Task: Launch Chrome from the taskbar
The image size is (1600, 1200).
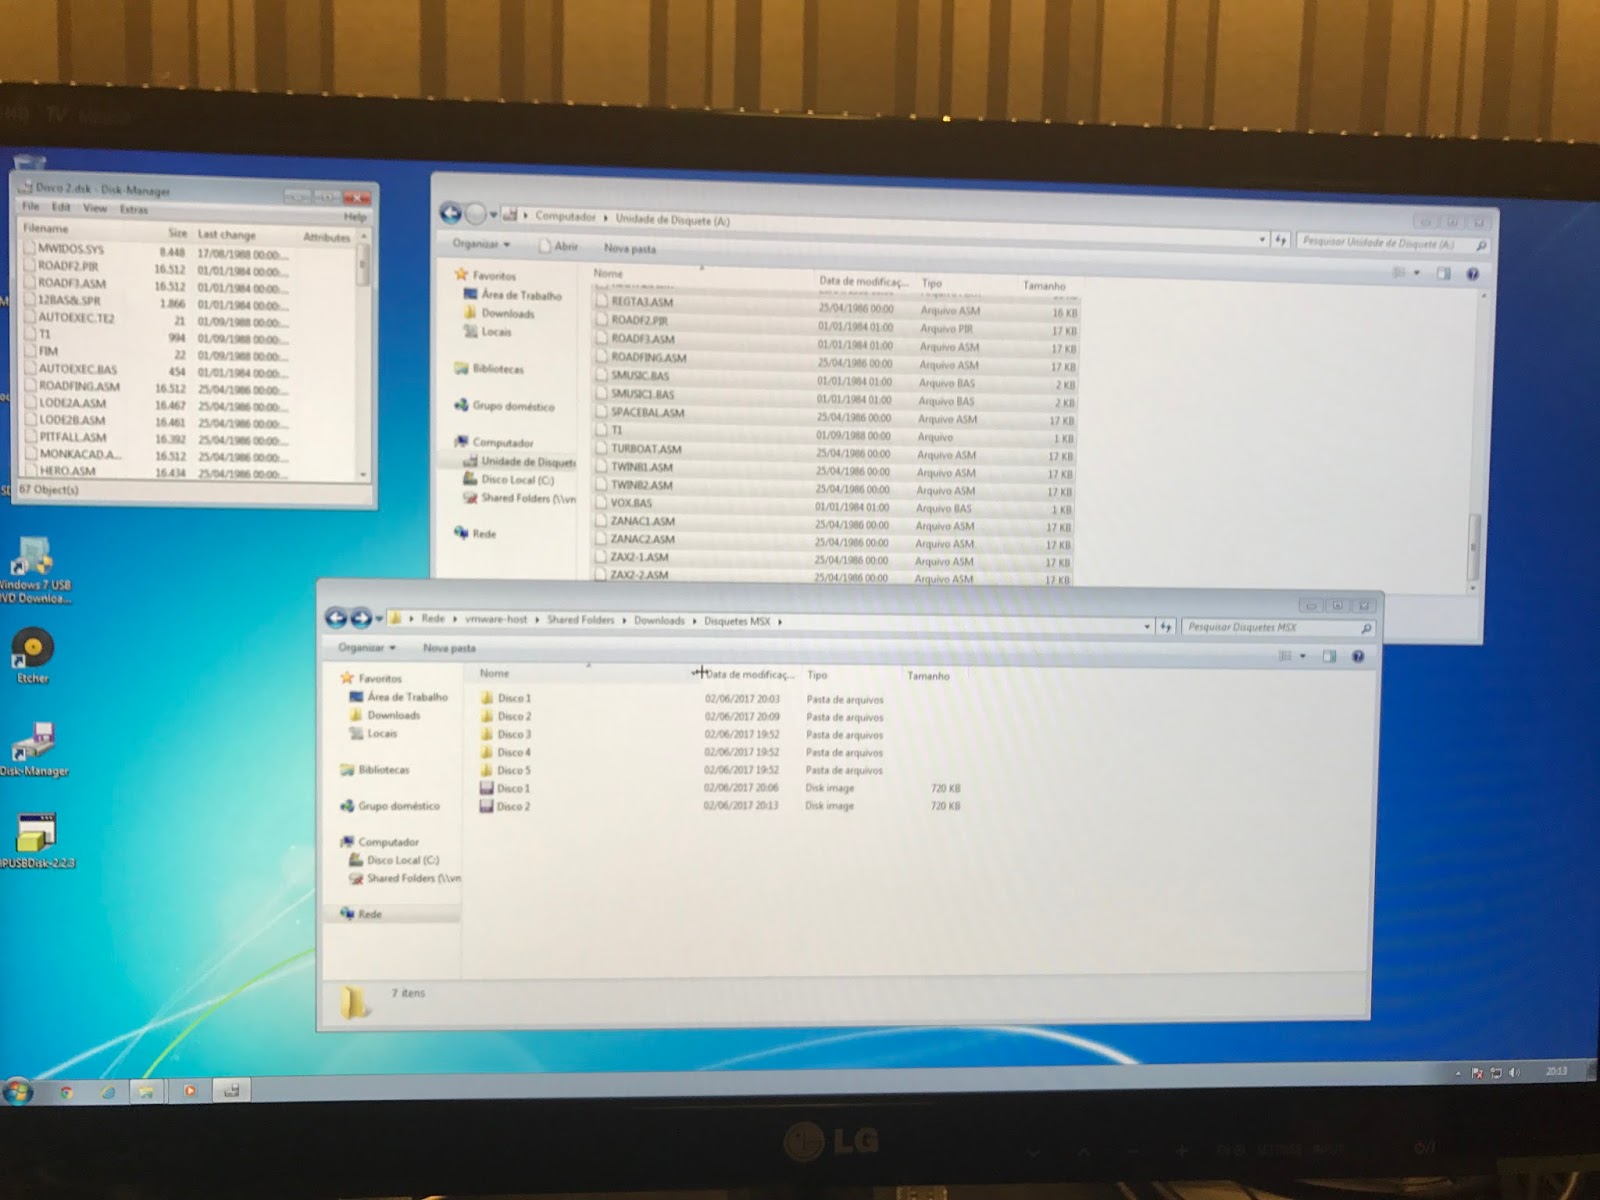Action: click(x=67, y=1092)
